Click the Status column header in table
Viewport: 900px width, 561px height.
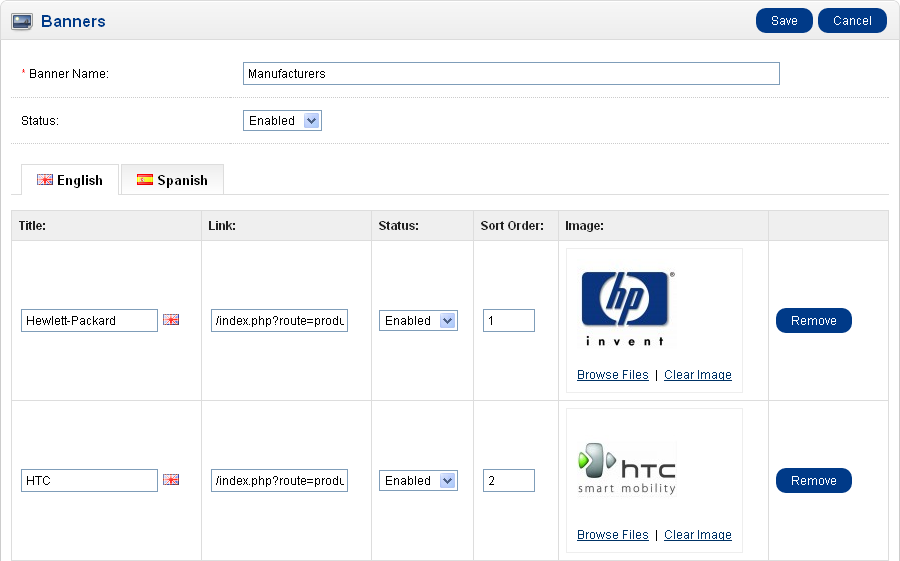tap(398, 226)
